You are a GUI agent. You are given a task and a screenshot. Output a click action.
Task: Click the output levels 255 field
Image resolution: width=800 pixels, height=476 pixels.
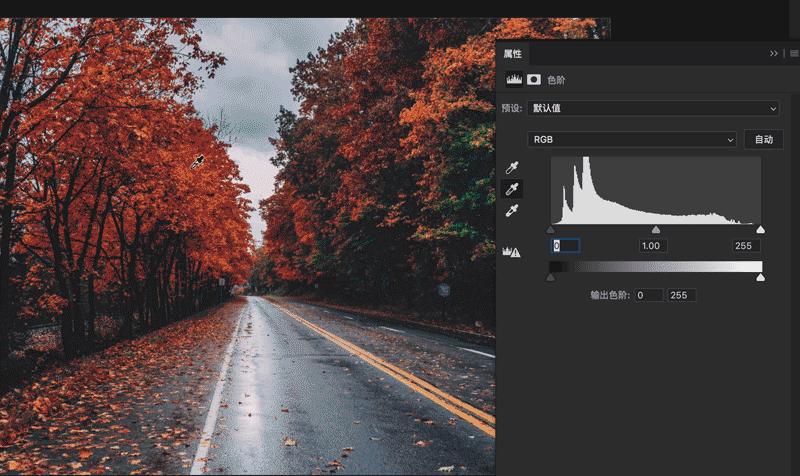[682, 295]
